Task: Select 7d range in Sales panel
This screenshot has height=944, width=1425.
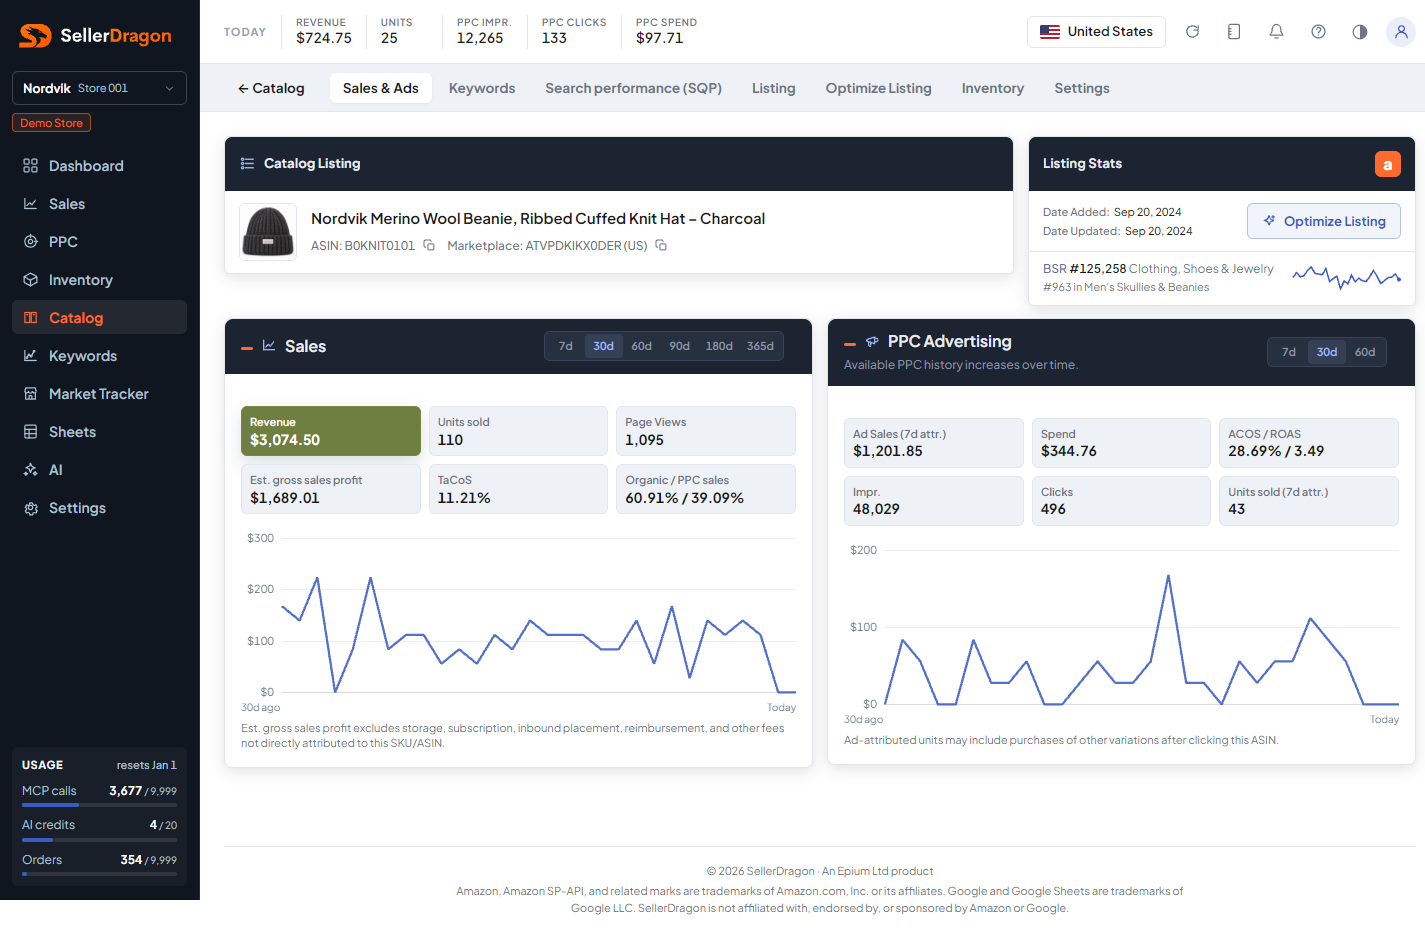Action: 566,346
